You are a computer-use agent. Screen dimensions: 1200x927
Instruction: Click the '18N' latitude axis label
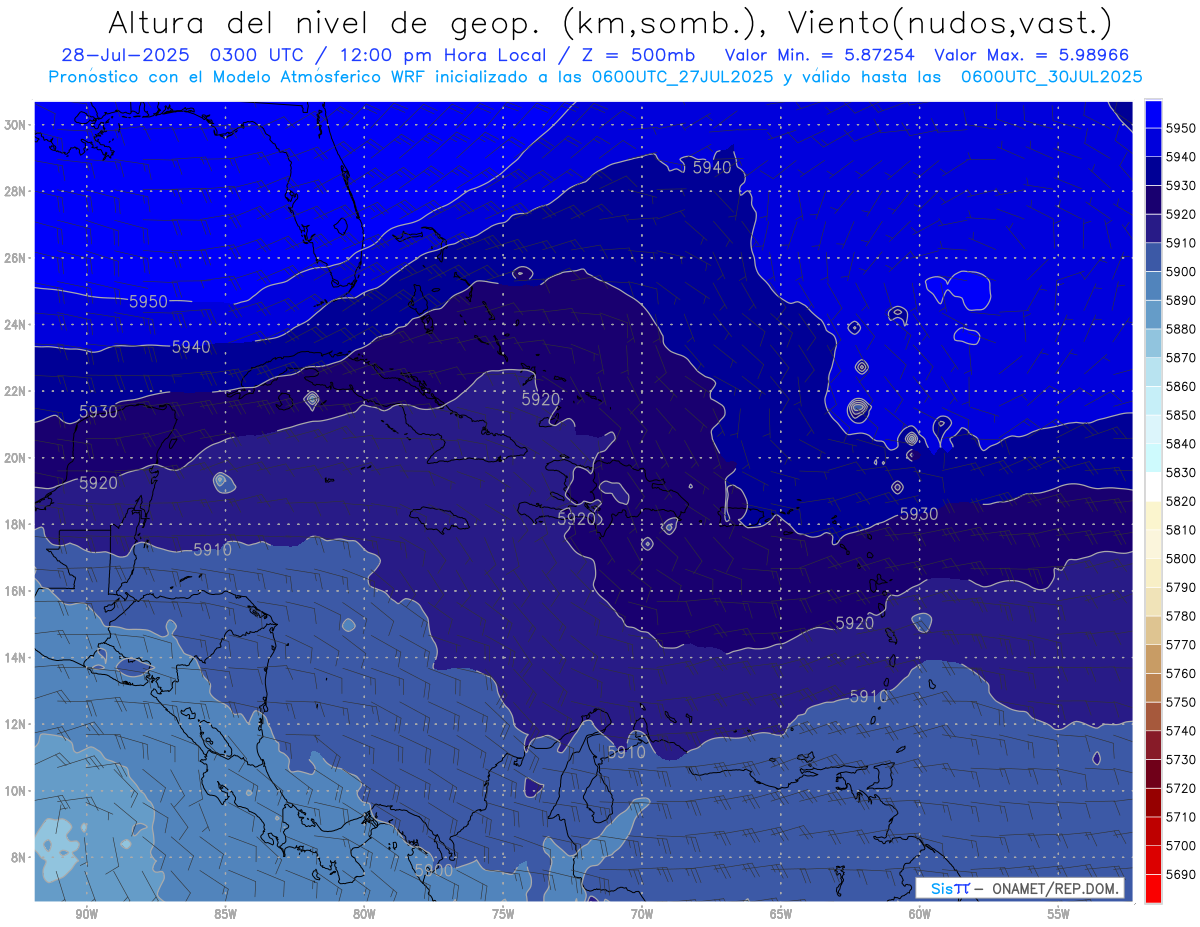pos(16,525)
